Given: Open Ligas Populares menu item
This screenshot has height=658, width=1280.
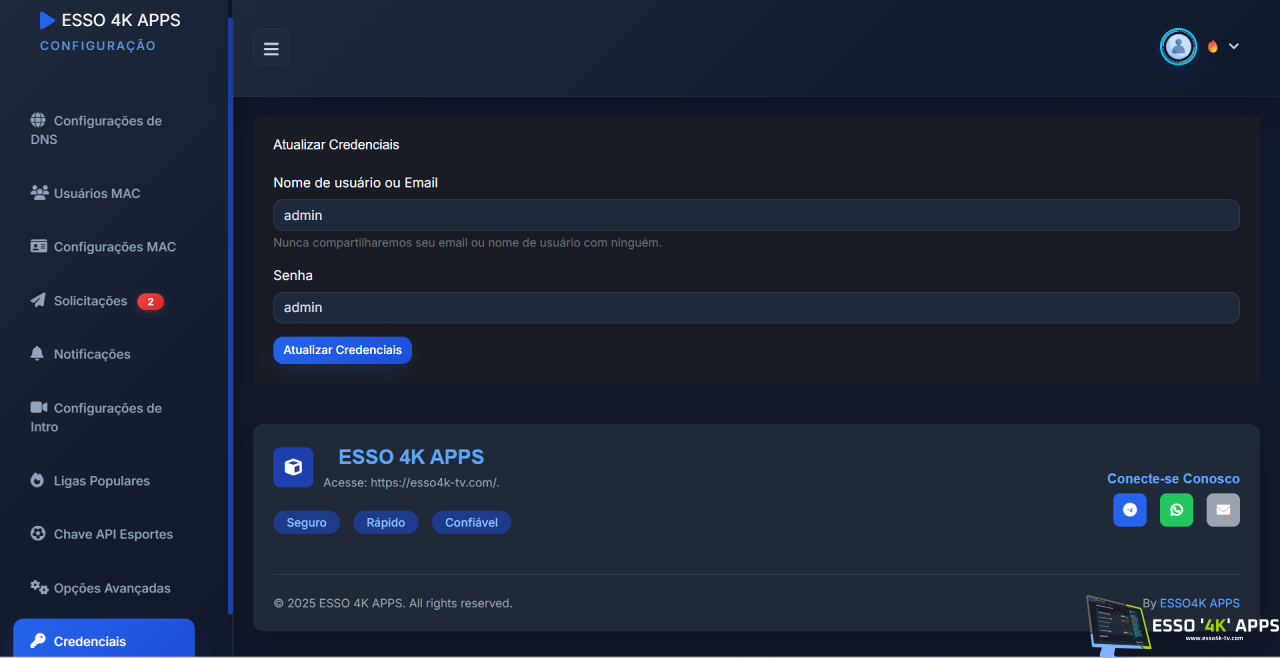Looking at the screenshot, I should tap(101, 481).
